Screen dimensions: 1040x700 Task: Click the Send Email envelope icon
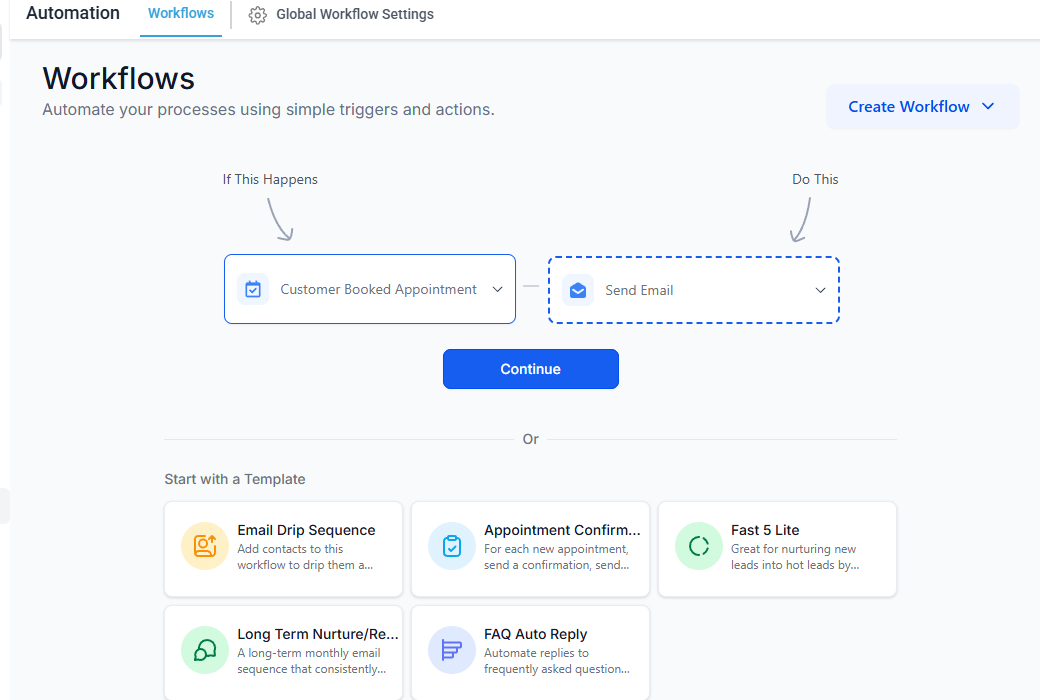[x=578, y=289]
